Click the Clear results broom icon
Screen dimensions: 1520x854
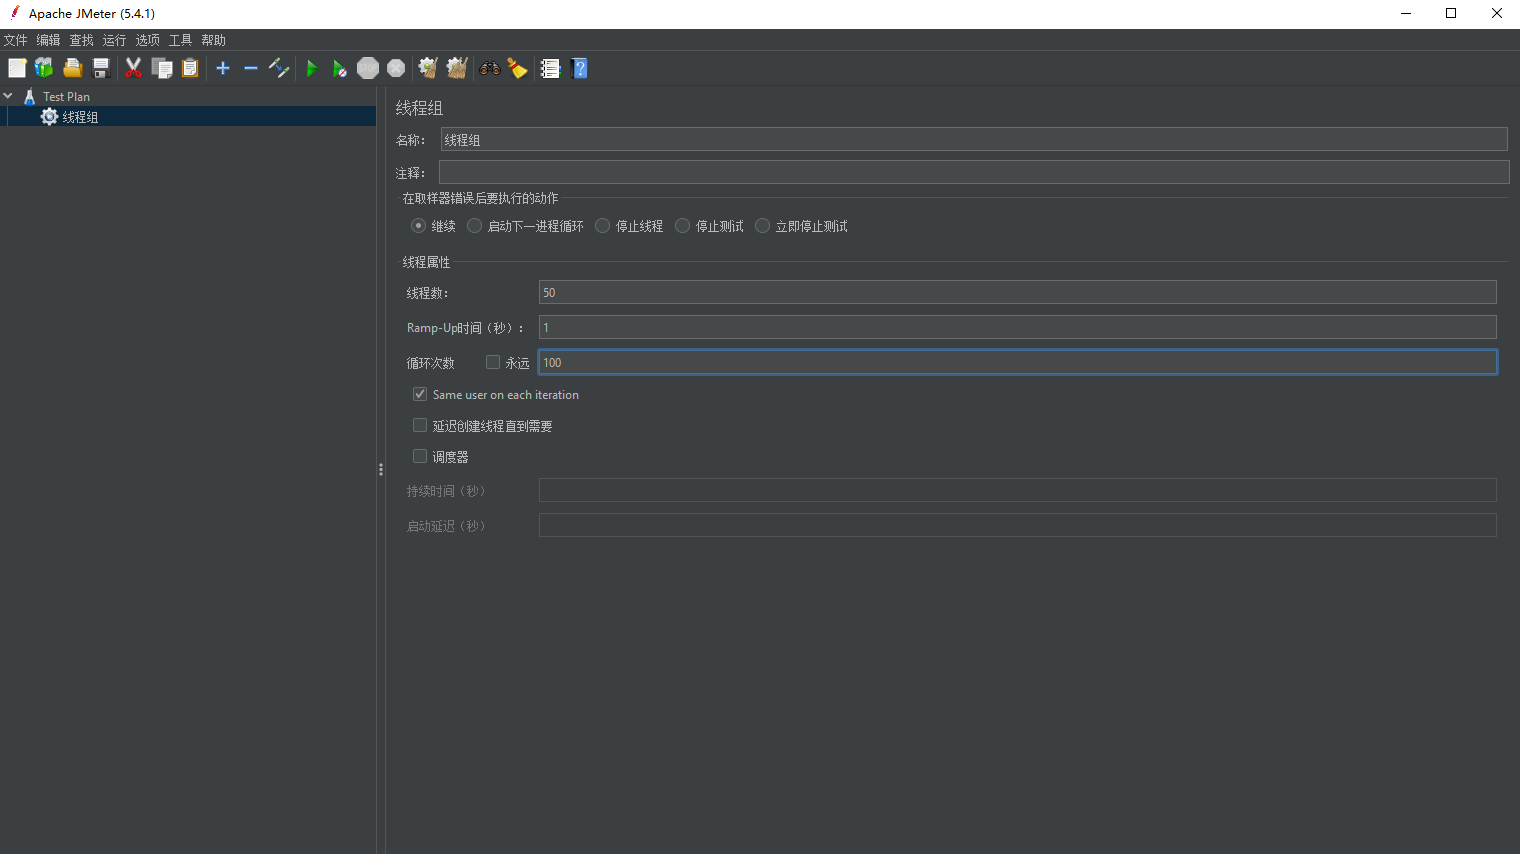428,68
